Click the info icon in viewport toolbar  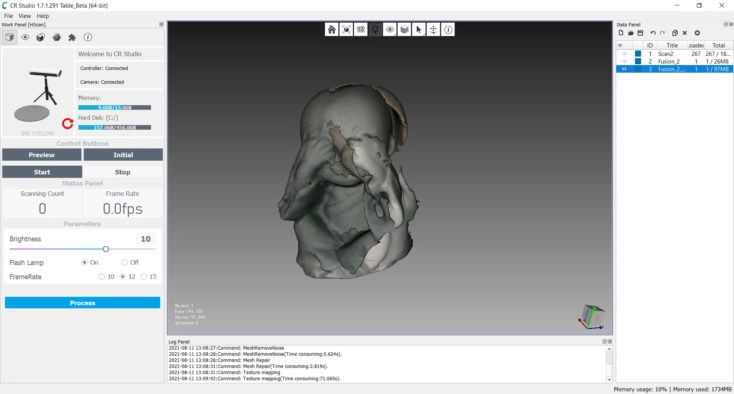(x=448, y=29)
